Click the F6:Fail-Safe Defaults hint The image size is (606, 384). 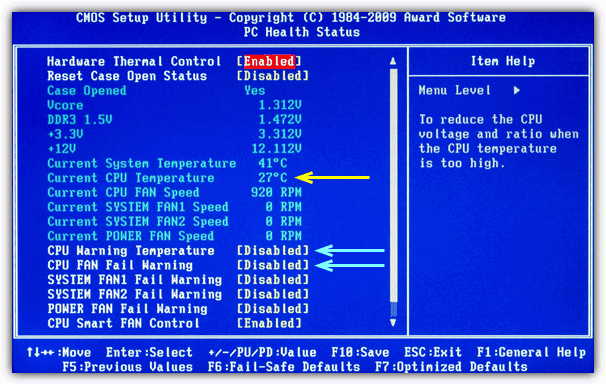[x=284, y=366]
